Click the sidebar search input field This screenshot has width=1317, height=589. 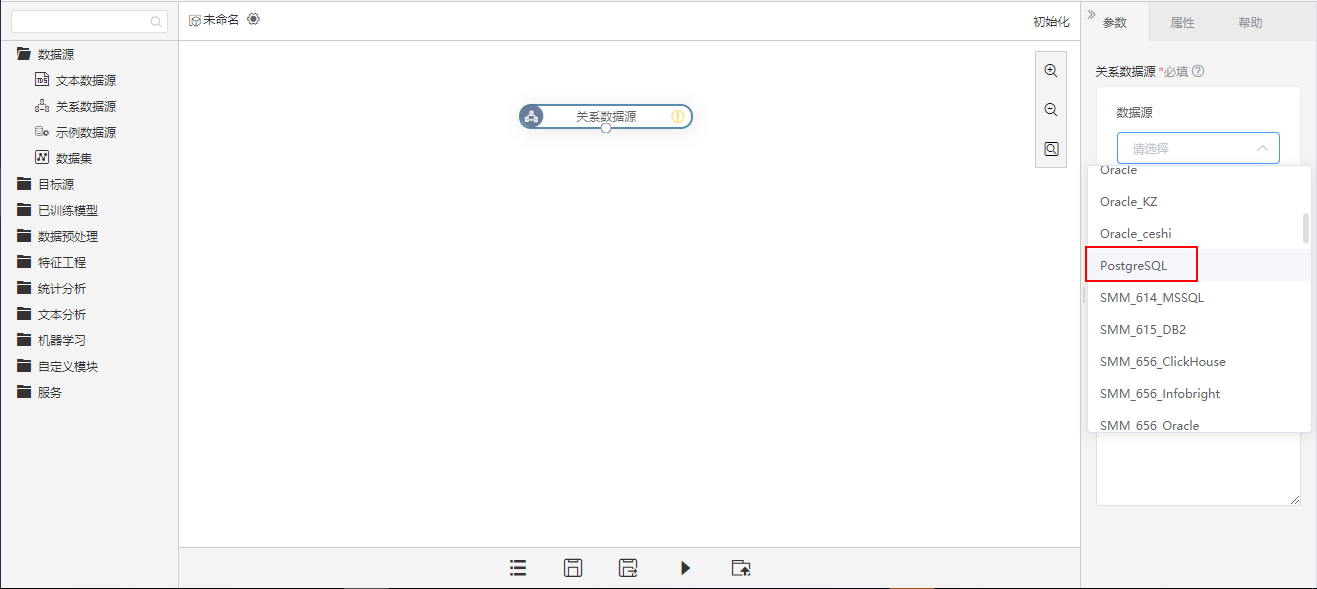[x=88, y=21]
